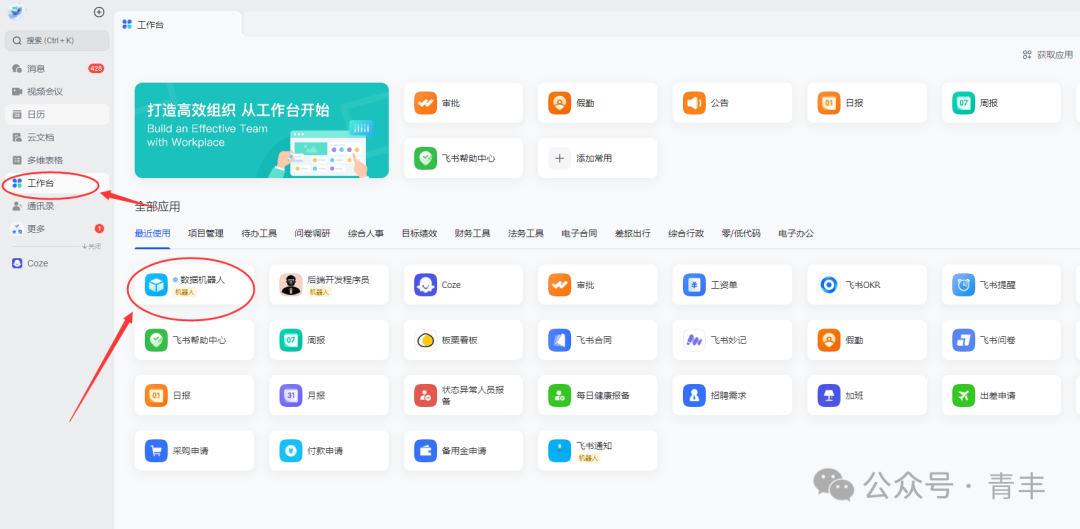Expand 更多 in the sidebar
1080x529 pixels.
pos(57,229)
